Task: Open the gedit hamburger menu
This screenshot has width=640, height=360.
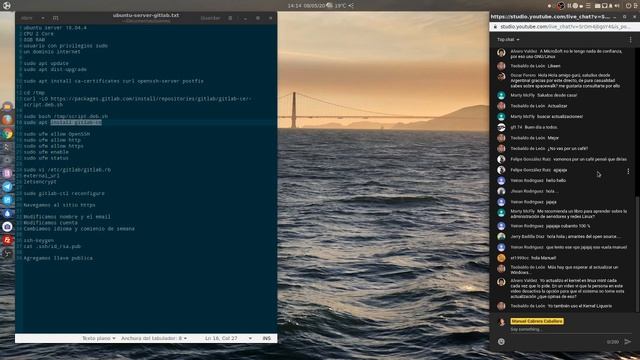Action: click(x=230, y=18)
